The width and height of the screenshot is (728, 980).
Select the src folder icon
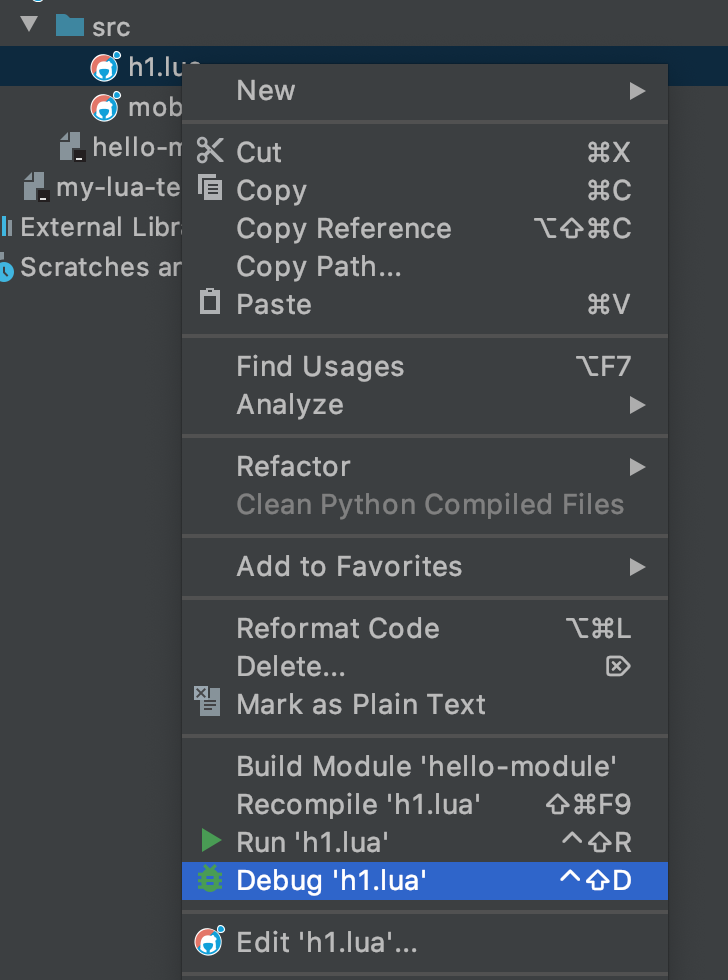(x=69, y=26)
